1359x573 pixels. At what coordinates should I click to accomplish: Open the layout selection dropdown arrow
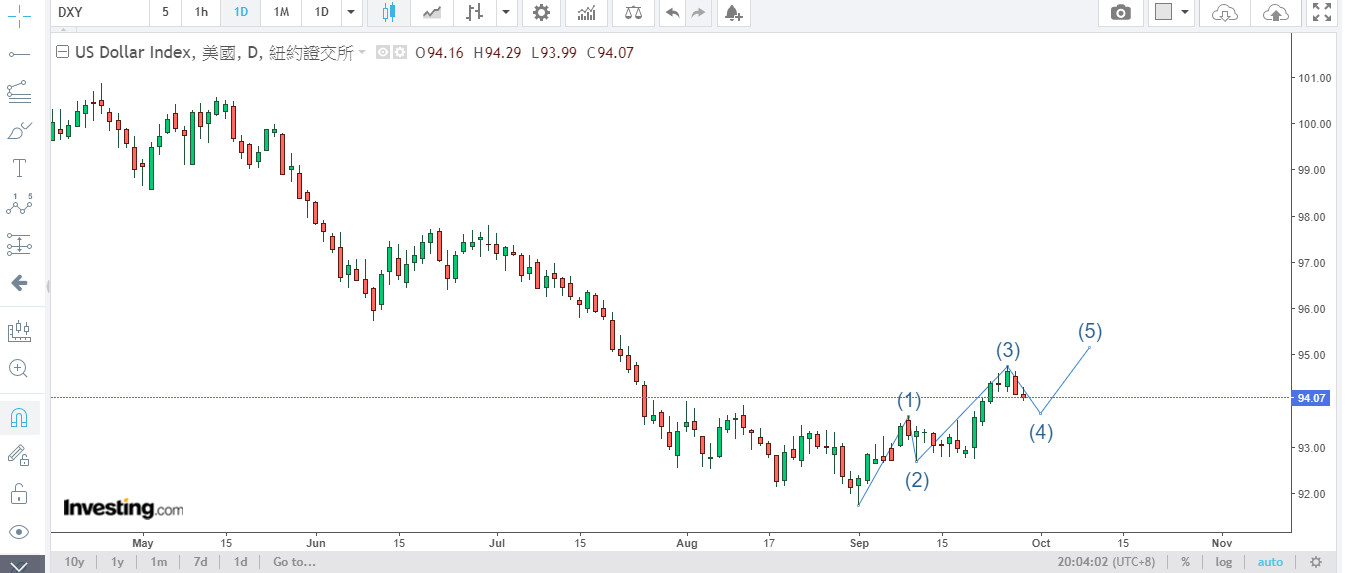1186,12
